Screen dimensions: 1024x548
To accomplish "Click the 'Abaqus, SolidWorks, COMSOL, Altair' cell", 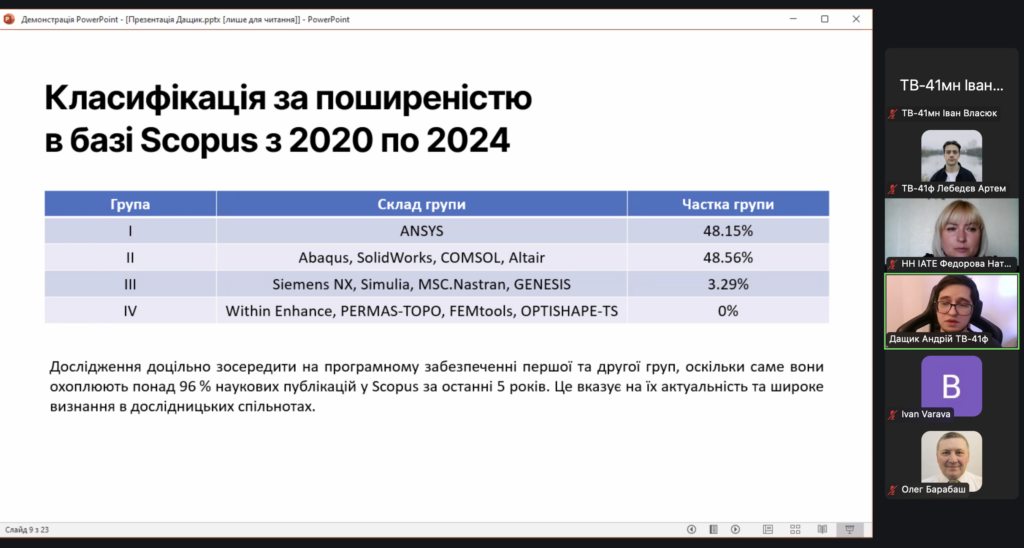I will (x=421, y=257).
